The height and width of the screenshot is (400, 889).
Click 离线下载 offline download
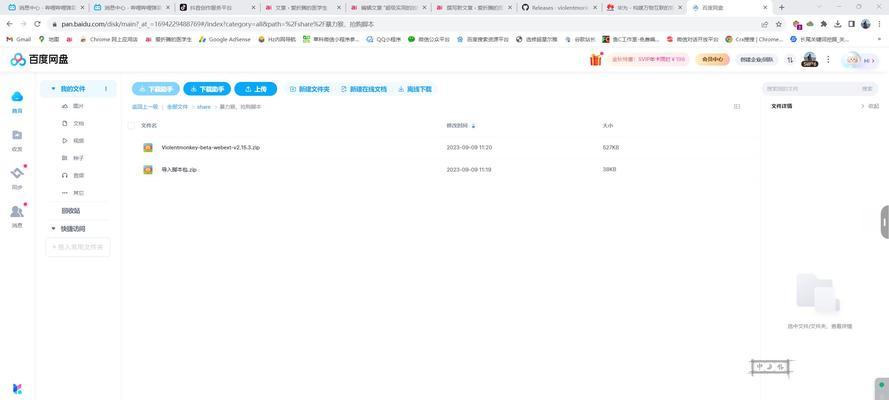(414, 89)
